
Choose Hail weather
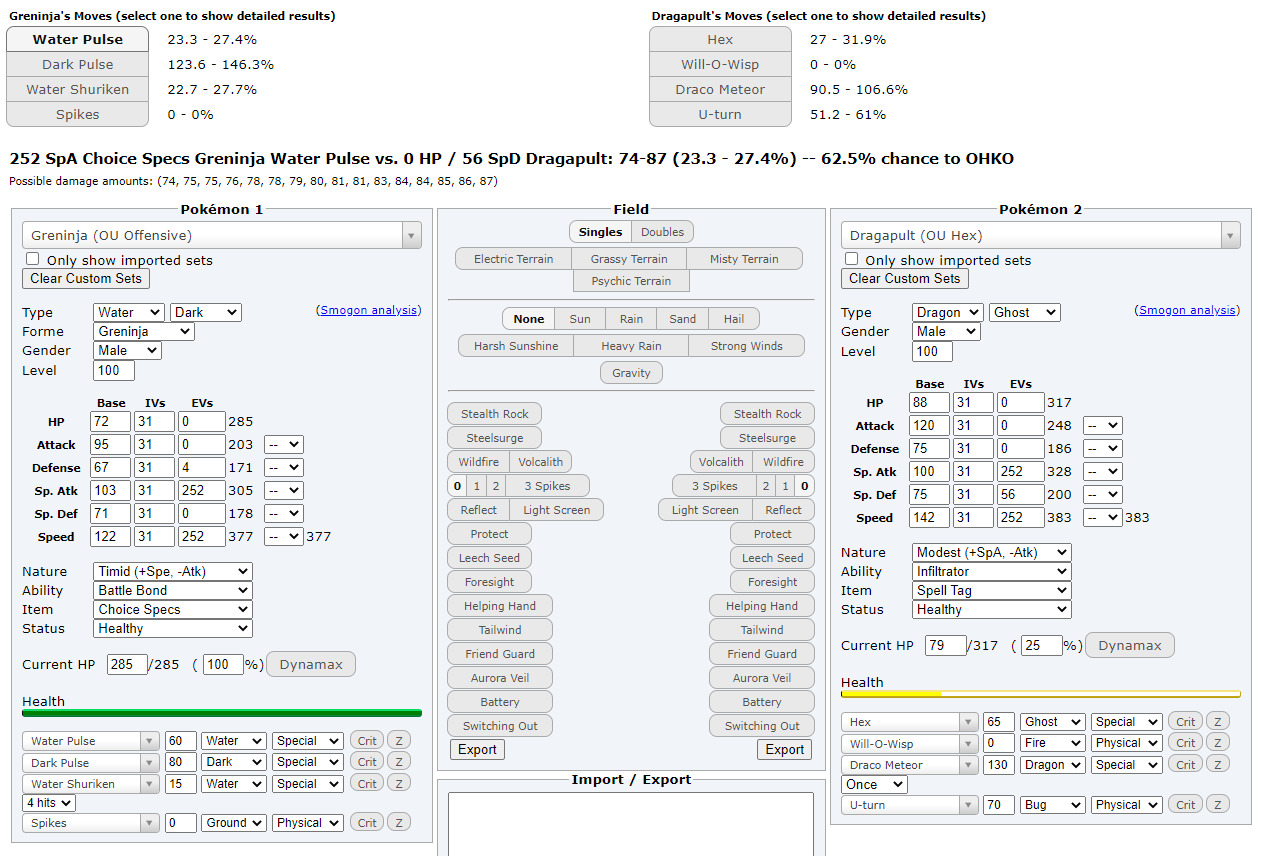tap(734, 319)
